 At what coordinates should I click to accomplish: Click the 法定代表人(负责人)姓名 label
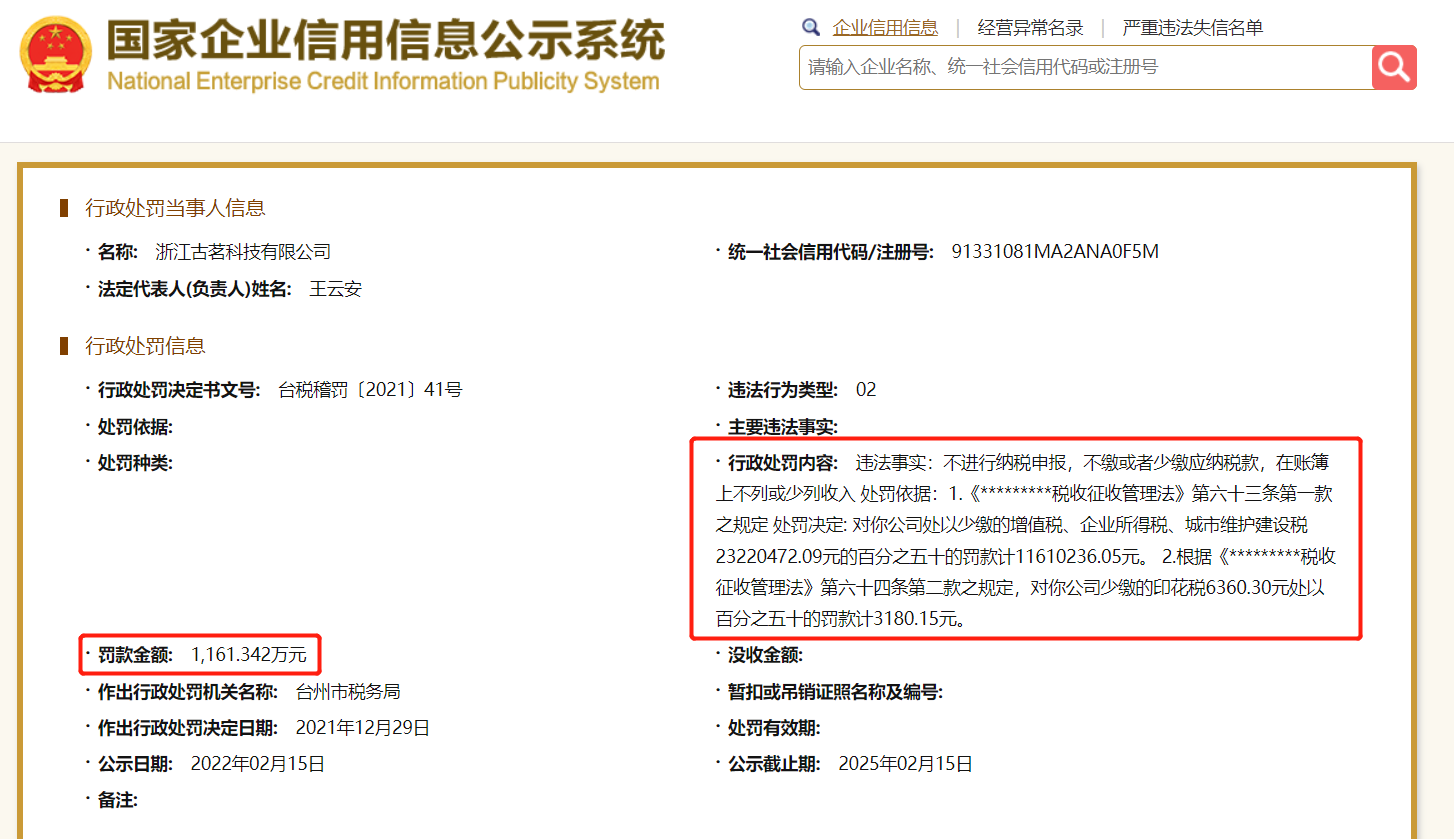tap(194, 290)
